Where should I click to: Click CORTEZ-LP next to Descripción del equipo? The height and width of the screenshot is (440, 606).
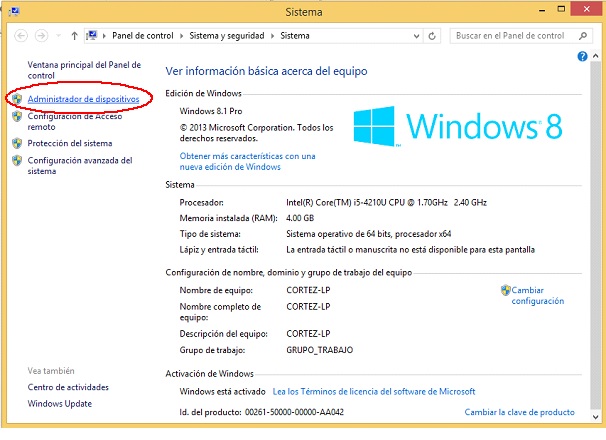tap(308, 334)
